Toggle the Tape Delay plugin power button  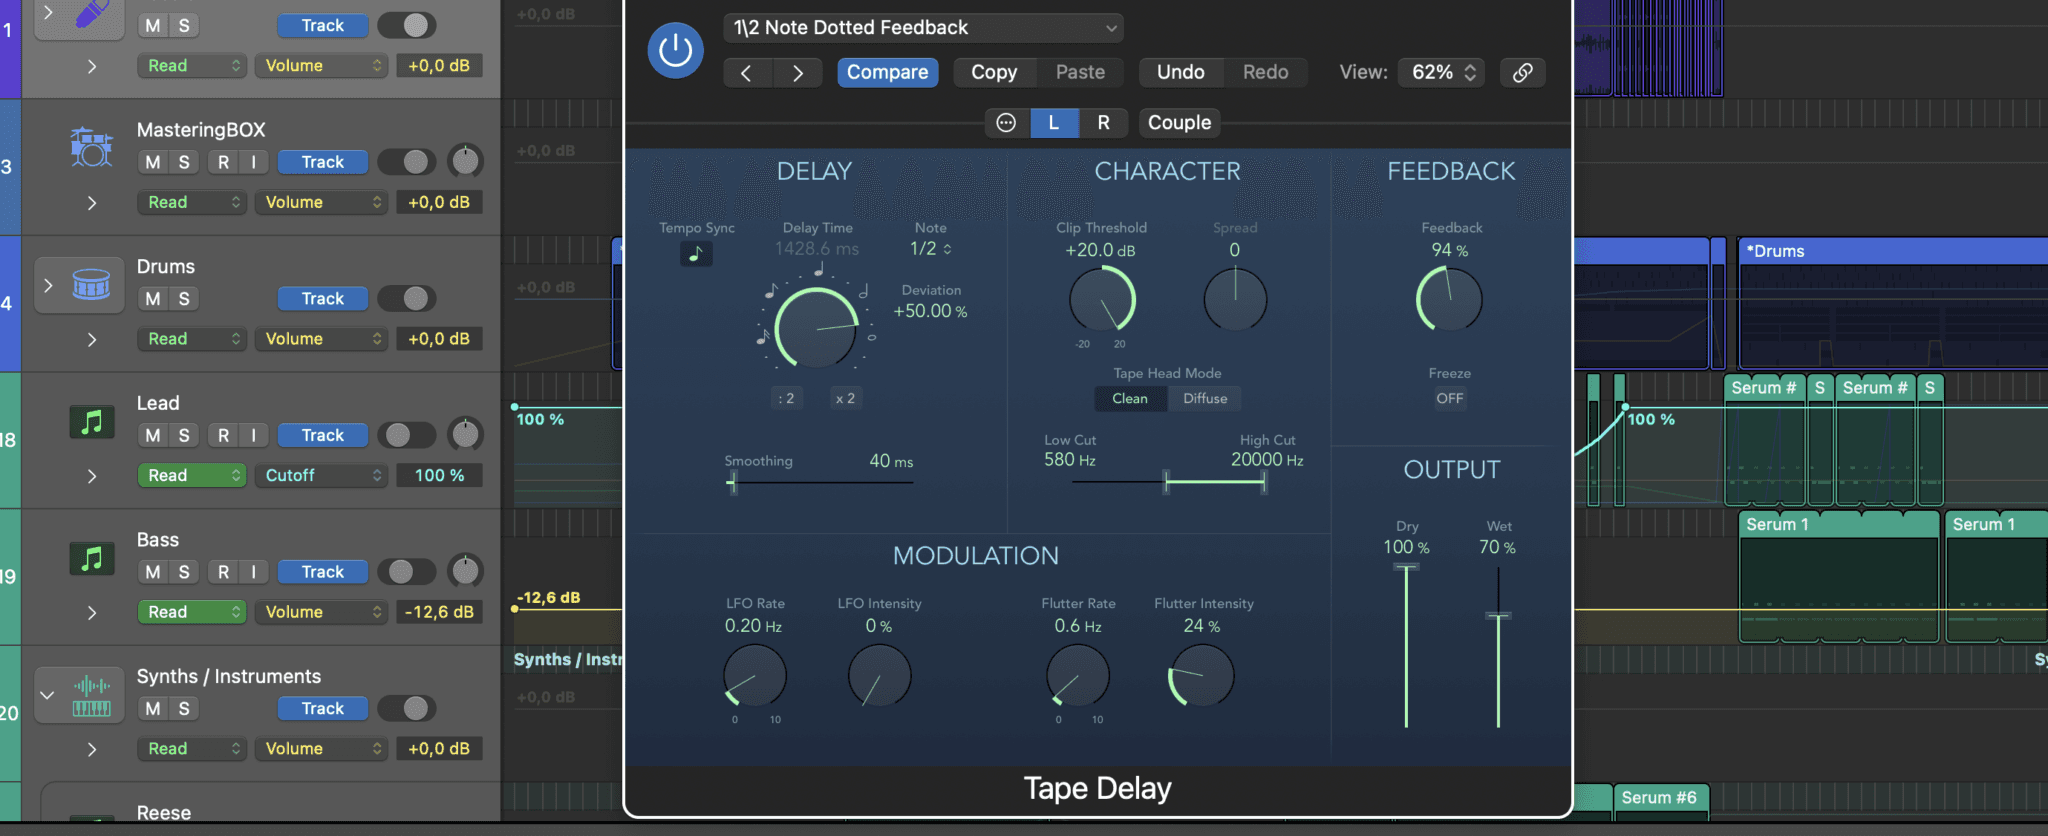tap(675, 50)
